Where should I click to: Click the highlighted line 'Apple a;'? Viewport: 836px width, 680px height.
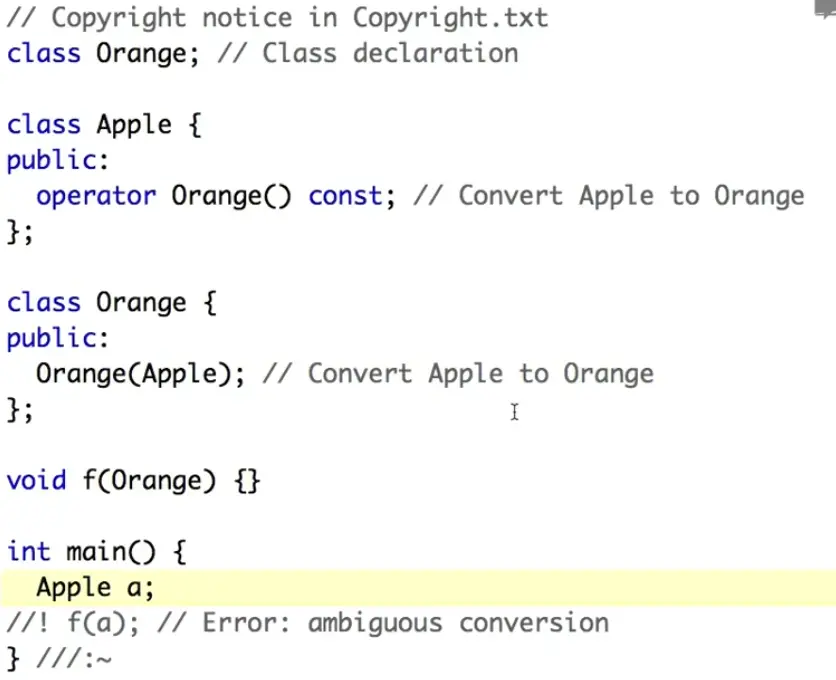(x=95, y=587)
